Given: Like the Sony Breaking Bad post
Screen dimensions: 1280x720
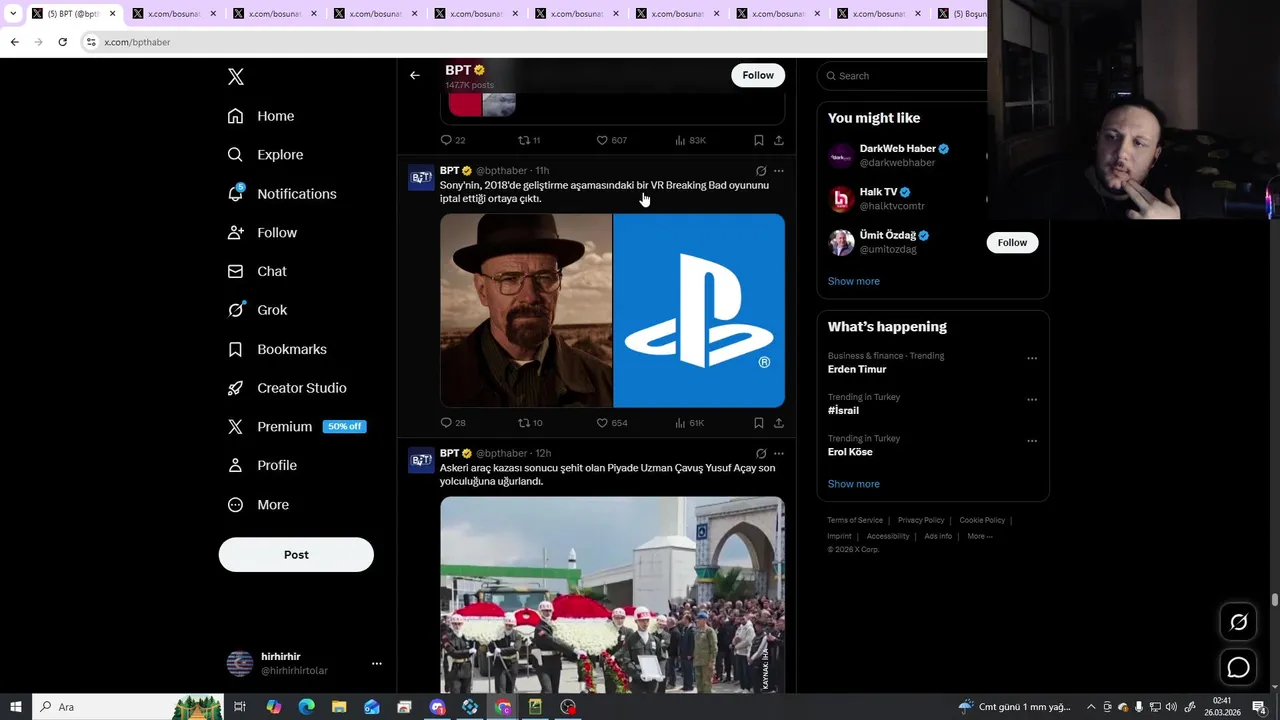Looking at the screenshot, I should 612,423.
